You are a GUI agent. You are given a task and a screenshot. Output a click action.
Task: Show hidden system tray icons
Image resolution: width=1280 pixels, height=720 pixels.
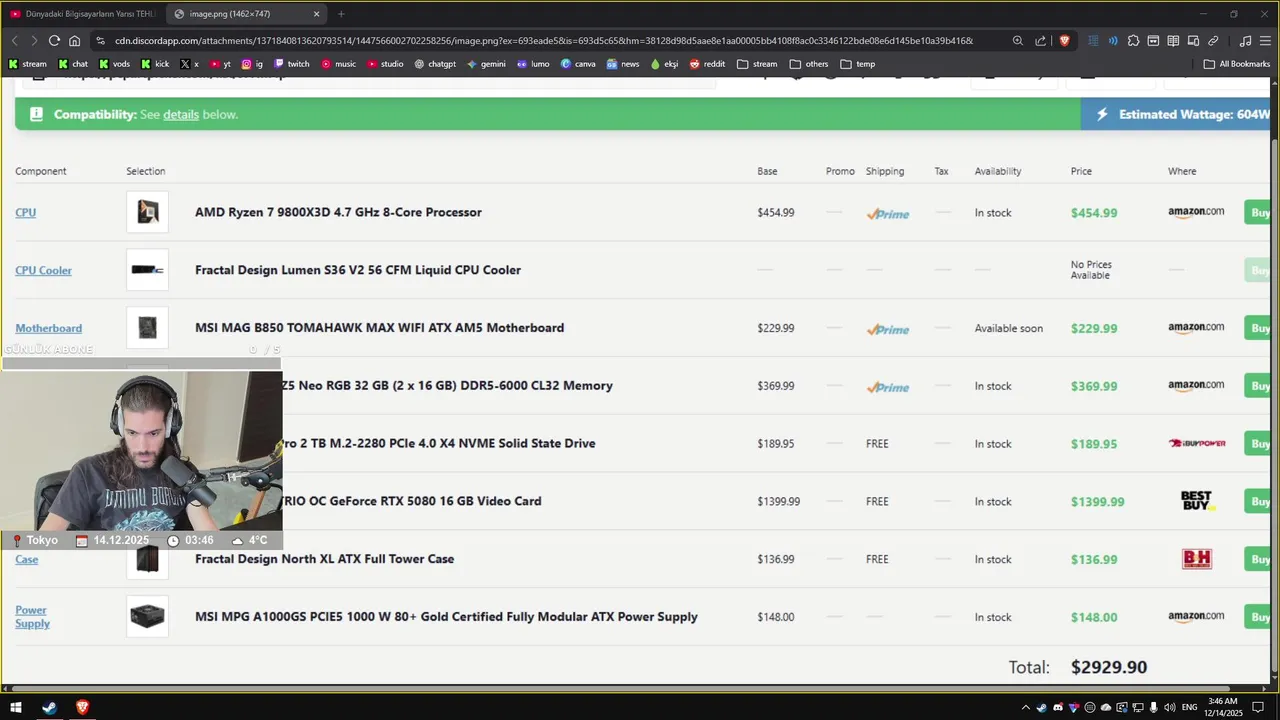click(1025, 708)
